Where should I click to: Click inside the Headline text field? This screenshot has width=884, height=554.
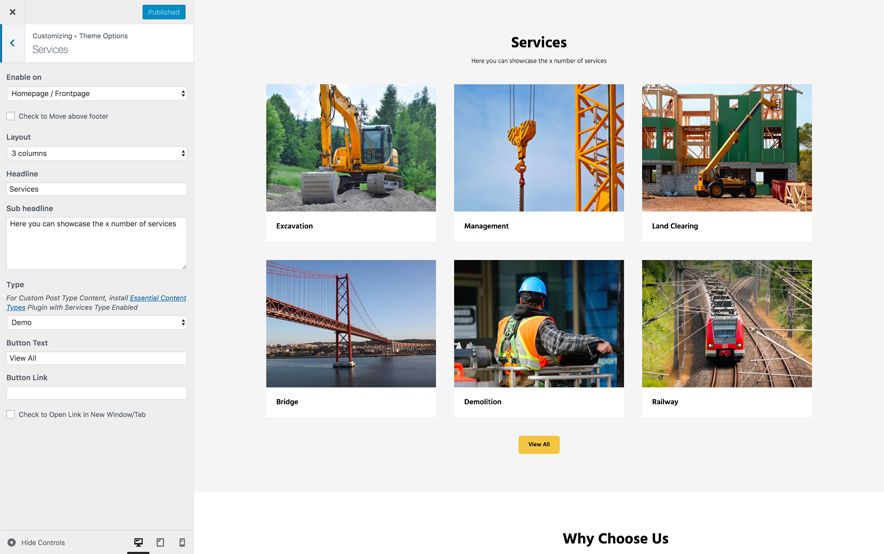pyautogui.click(x=96, y=189)
